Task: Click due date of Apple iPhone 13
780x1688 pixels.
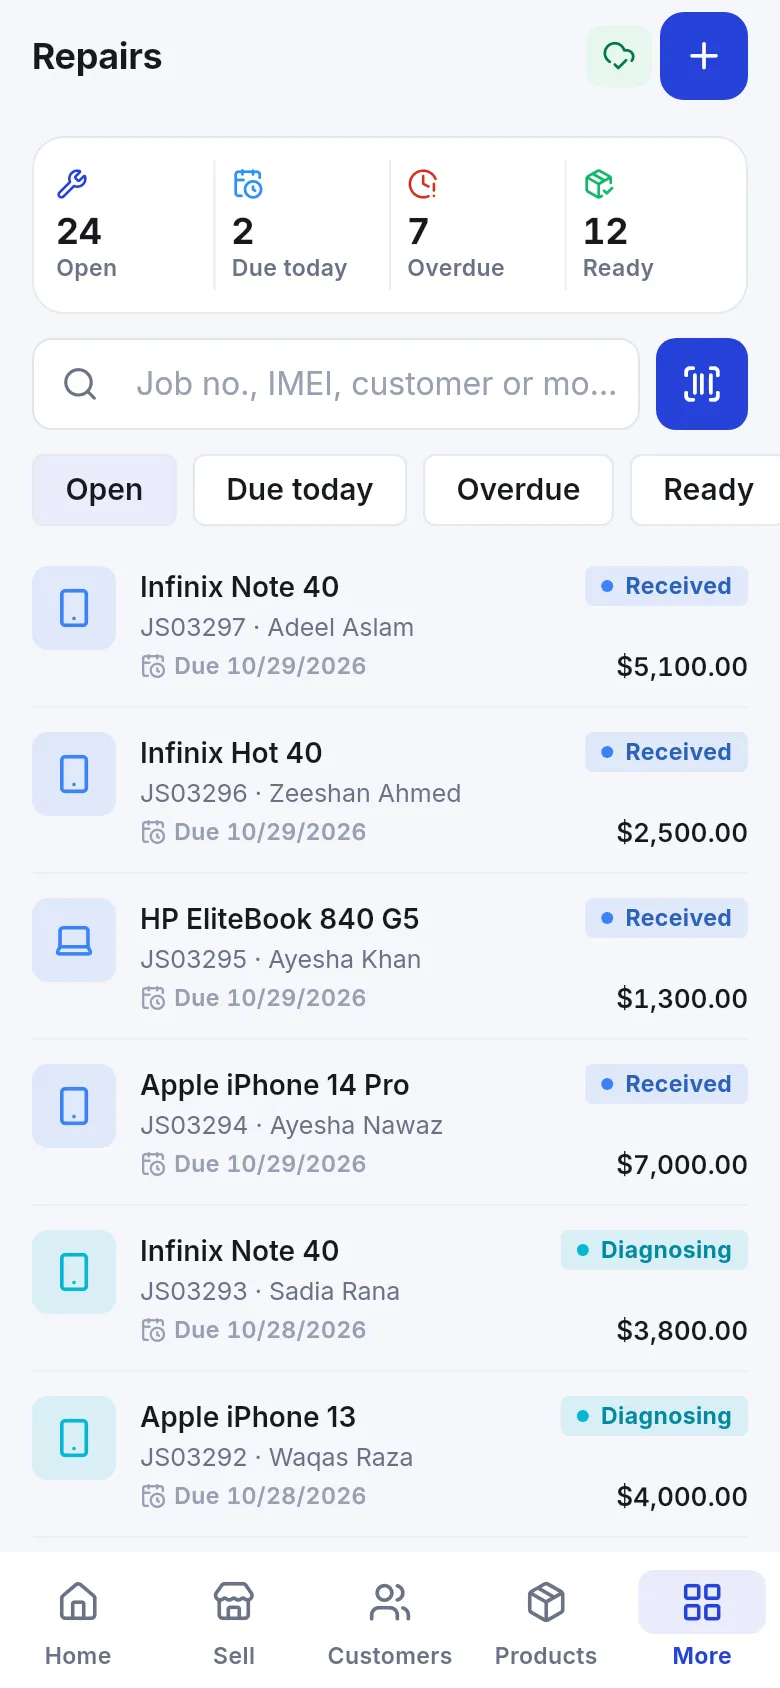Action: point(254,1496)
